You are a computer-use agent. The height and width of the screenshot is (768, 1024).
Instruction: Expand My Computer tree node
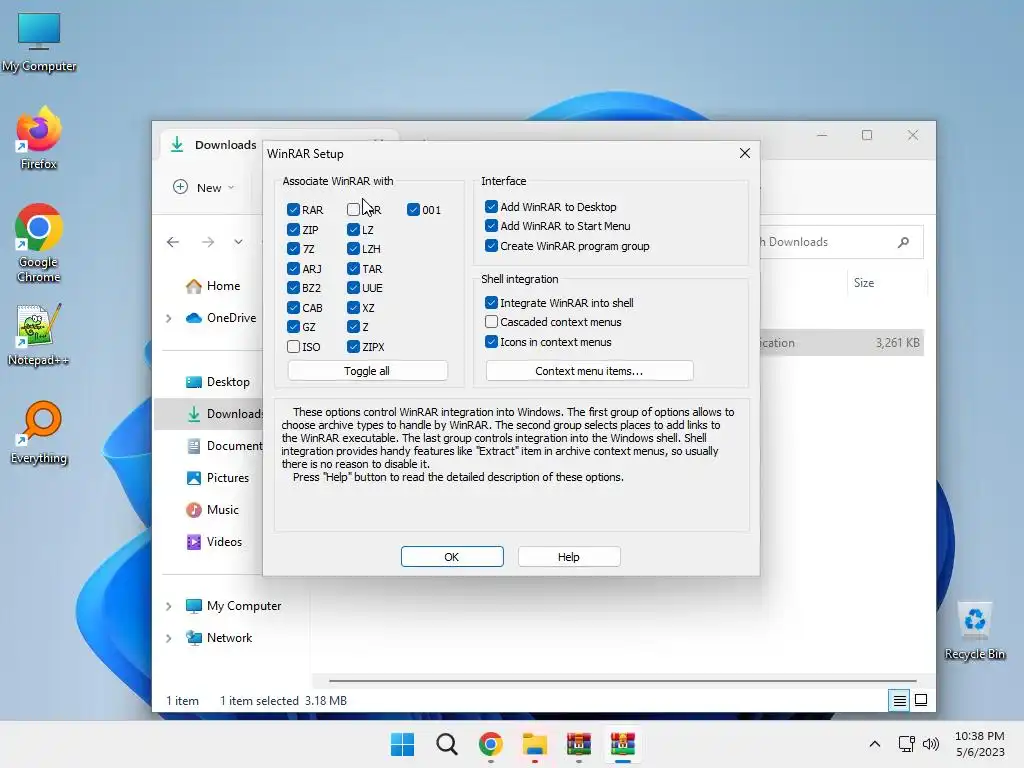coord(168,606)
